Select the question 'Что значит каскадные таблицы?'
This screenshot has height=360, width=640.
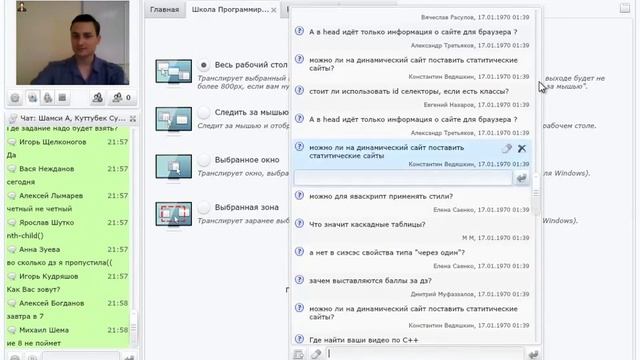click(367, 224)
